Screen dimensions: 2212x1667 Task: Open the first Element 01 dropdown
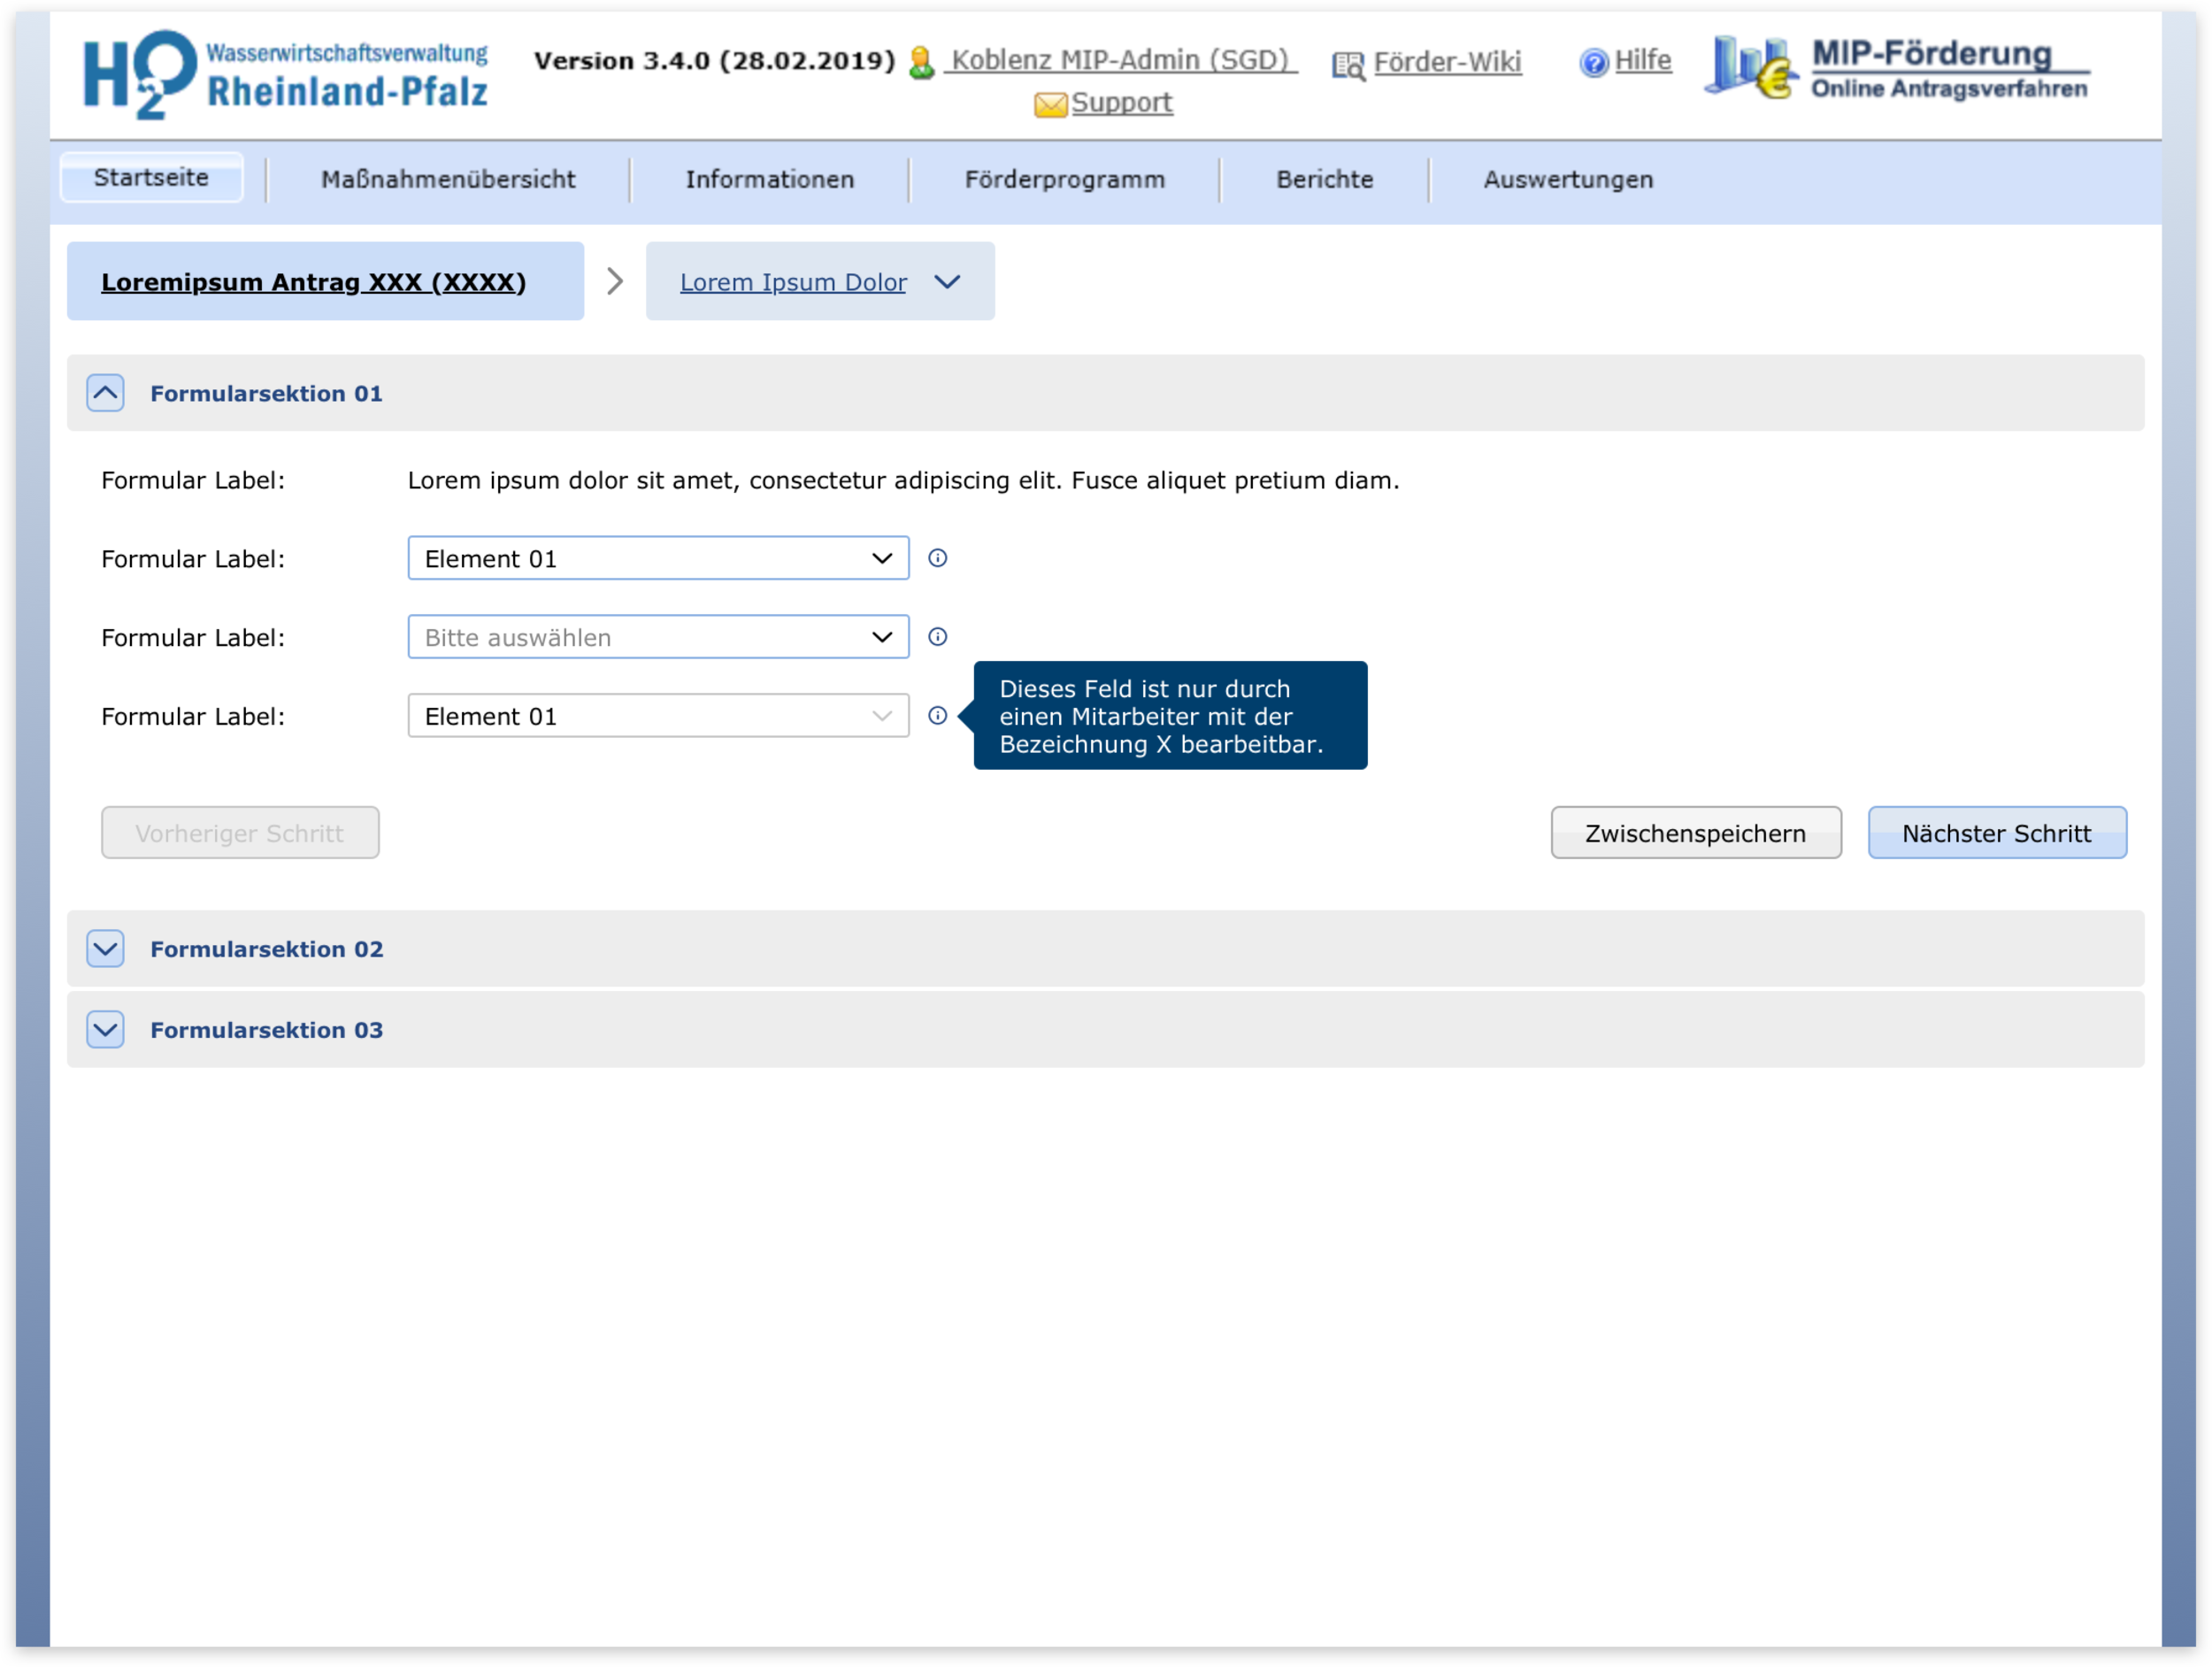click(x=658, y=558)
